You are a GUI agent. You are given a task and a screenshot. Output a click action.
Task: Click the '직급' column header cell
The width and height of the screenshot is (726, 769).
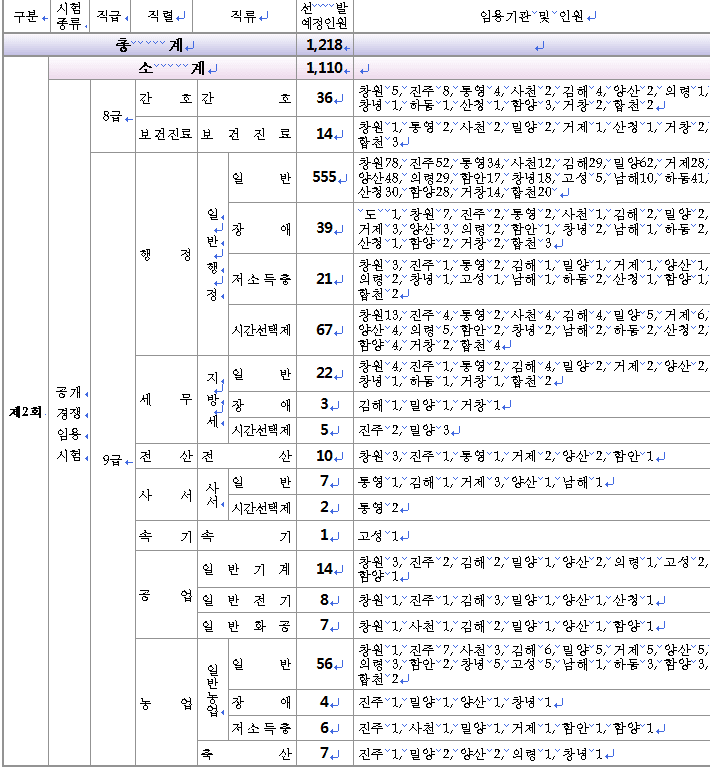(x=112, y=16)
